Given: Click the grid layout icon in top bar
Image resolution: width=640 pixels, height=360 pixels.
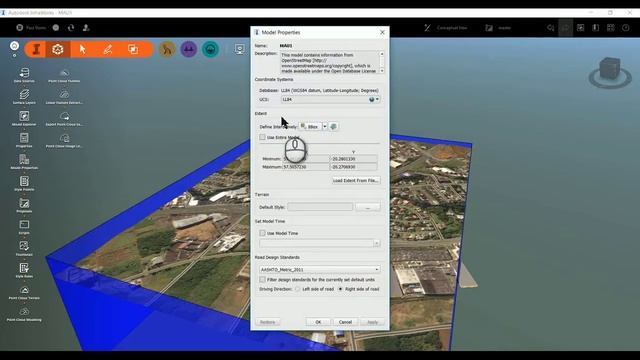Looking at the screenshot, I should [611, 28].
